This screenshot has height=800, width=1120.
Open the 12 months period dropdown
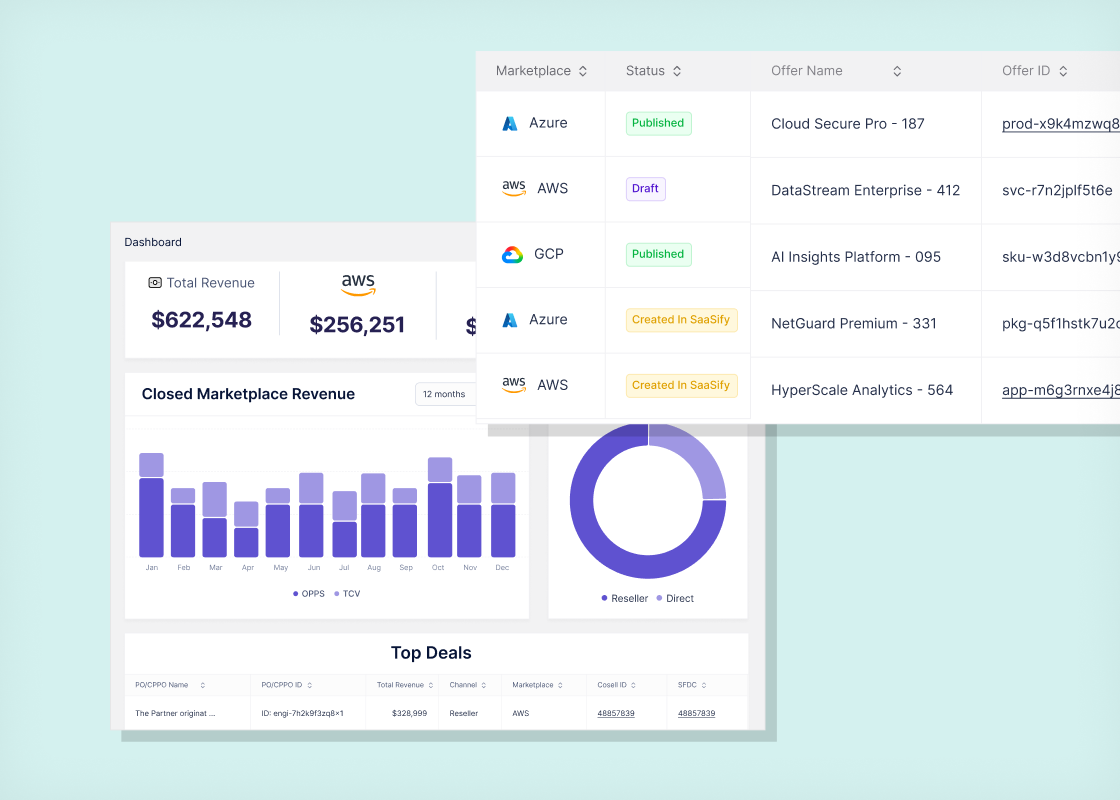445,394
